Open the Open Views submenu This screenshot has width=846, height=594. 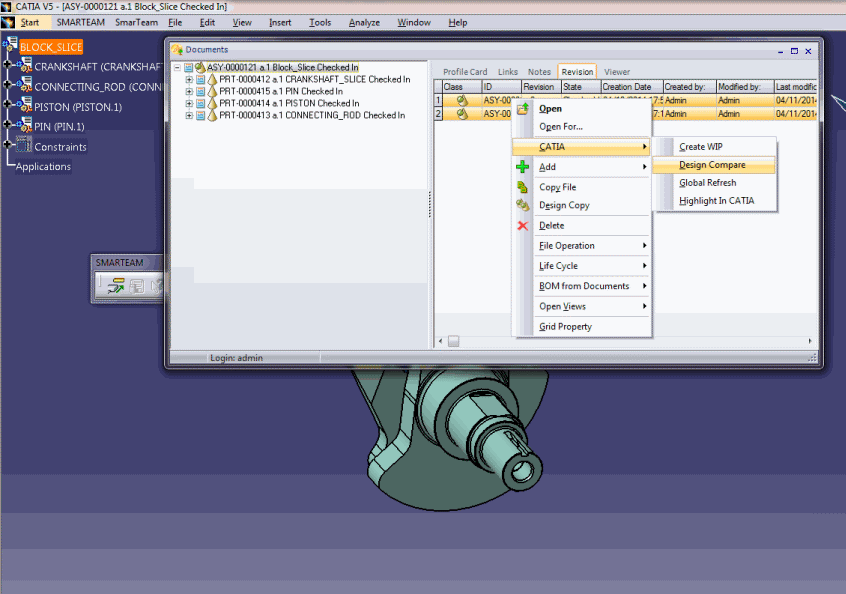coord(582,306)
